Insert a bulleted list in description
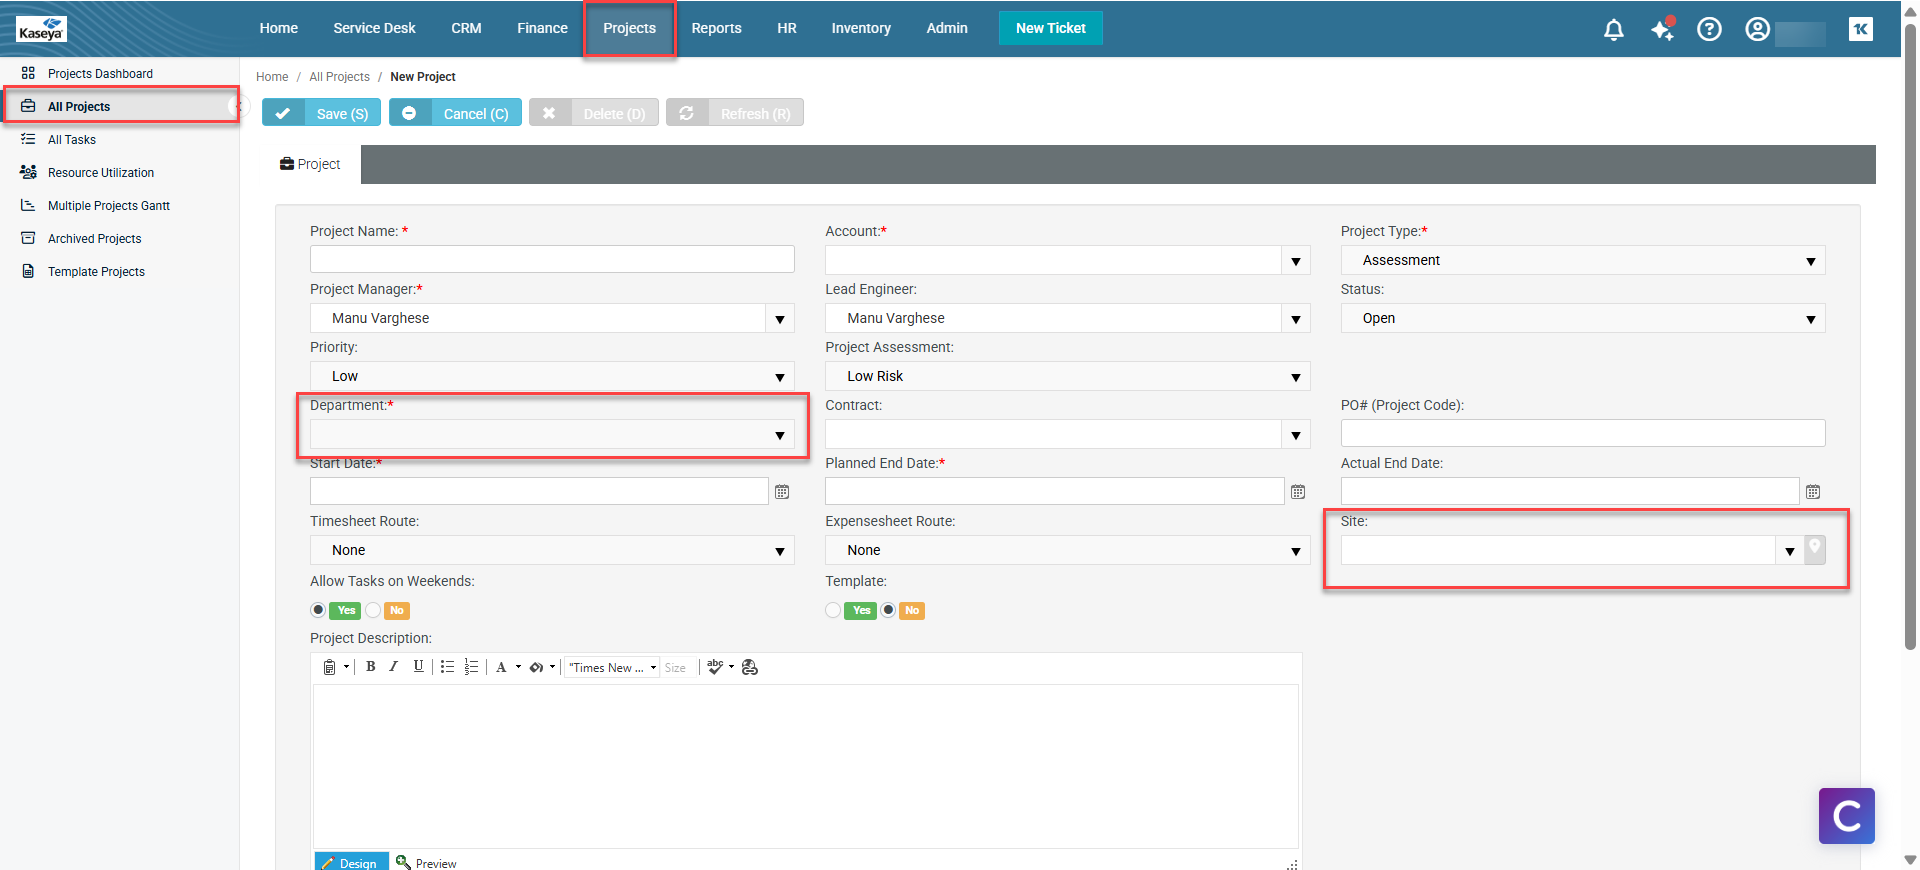Image resolution: width=1920 pixels, height=870 pixels. [447, 667]
